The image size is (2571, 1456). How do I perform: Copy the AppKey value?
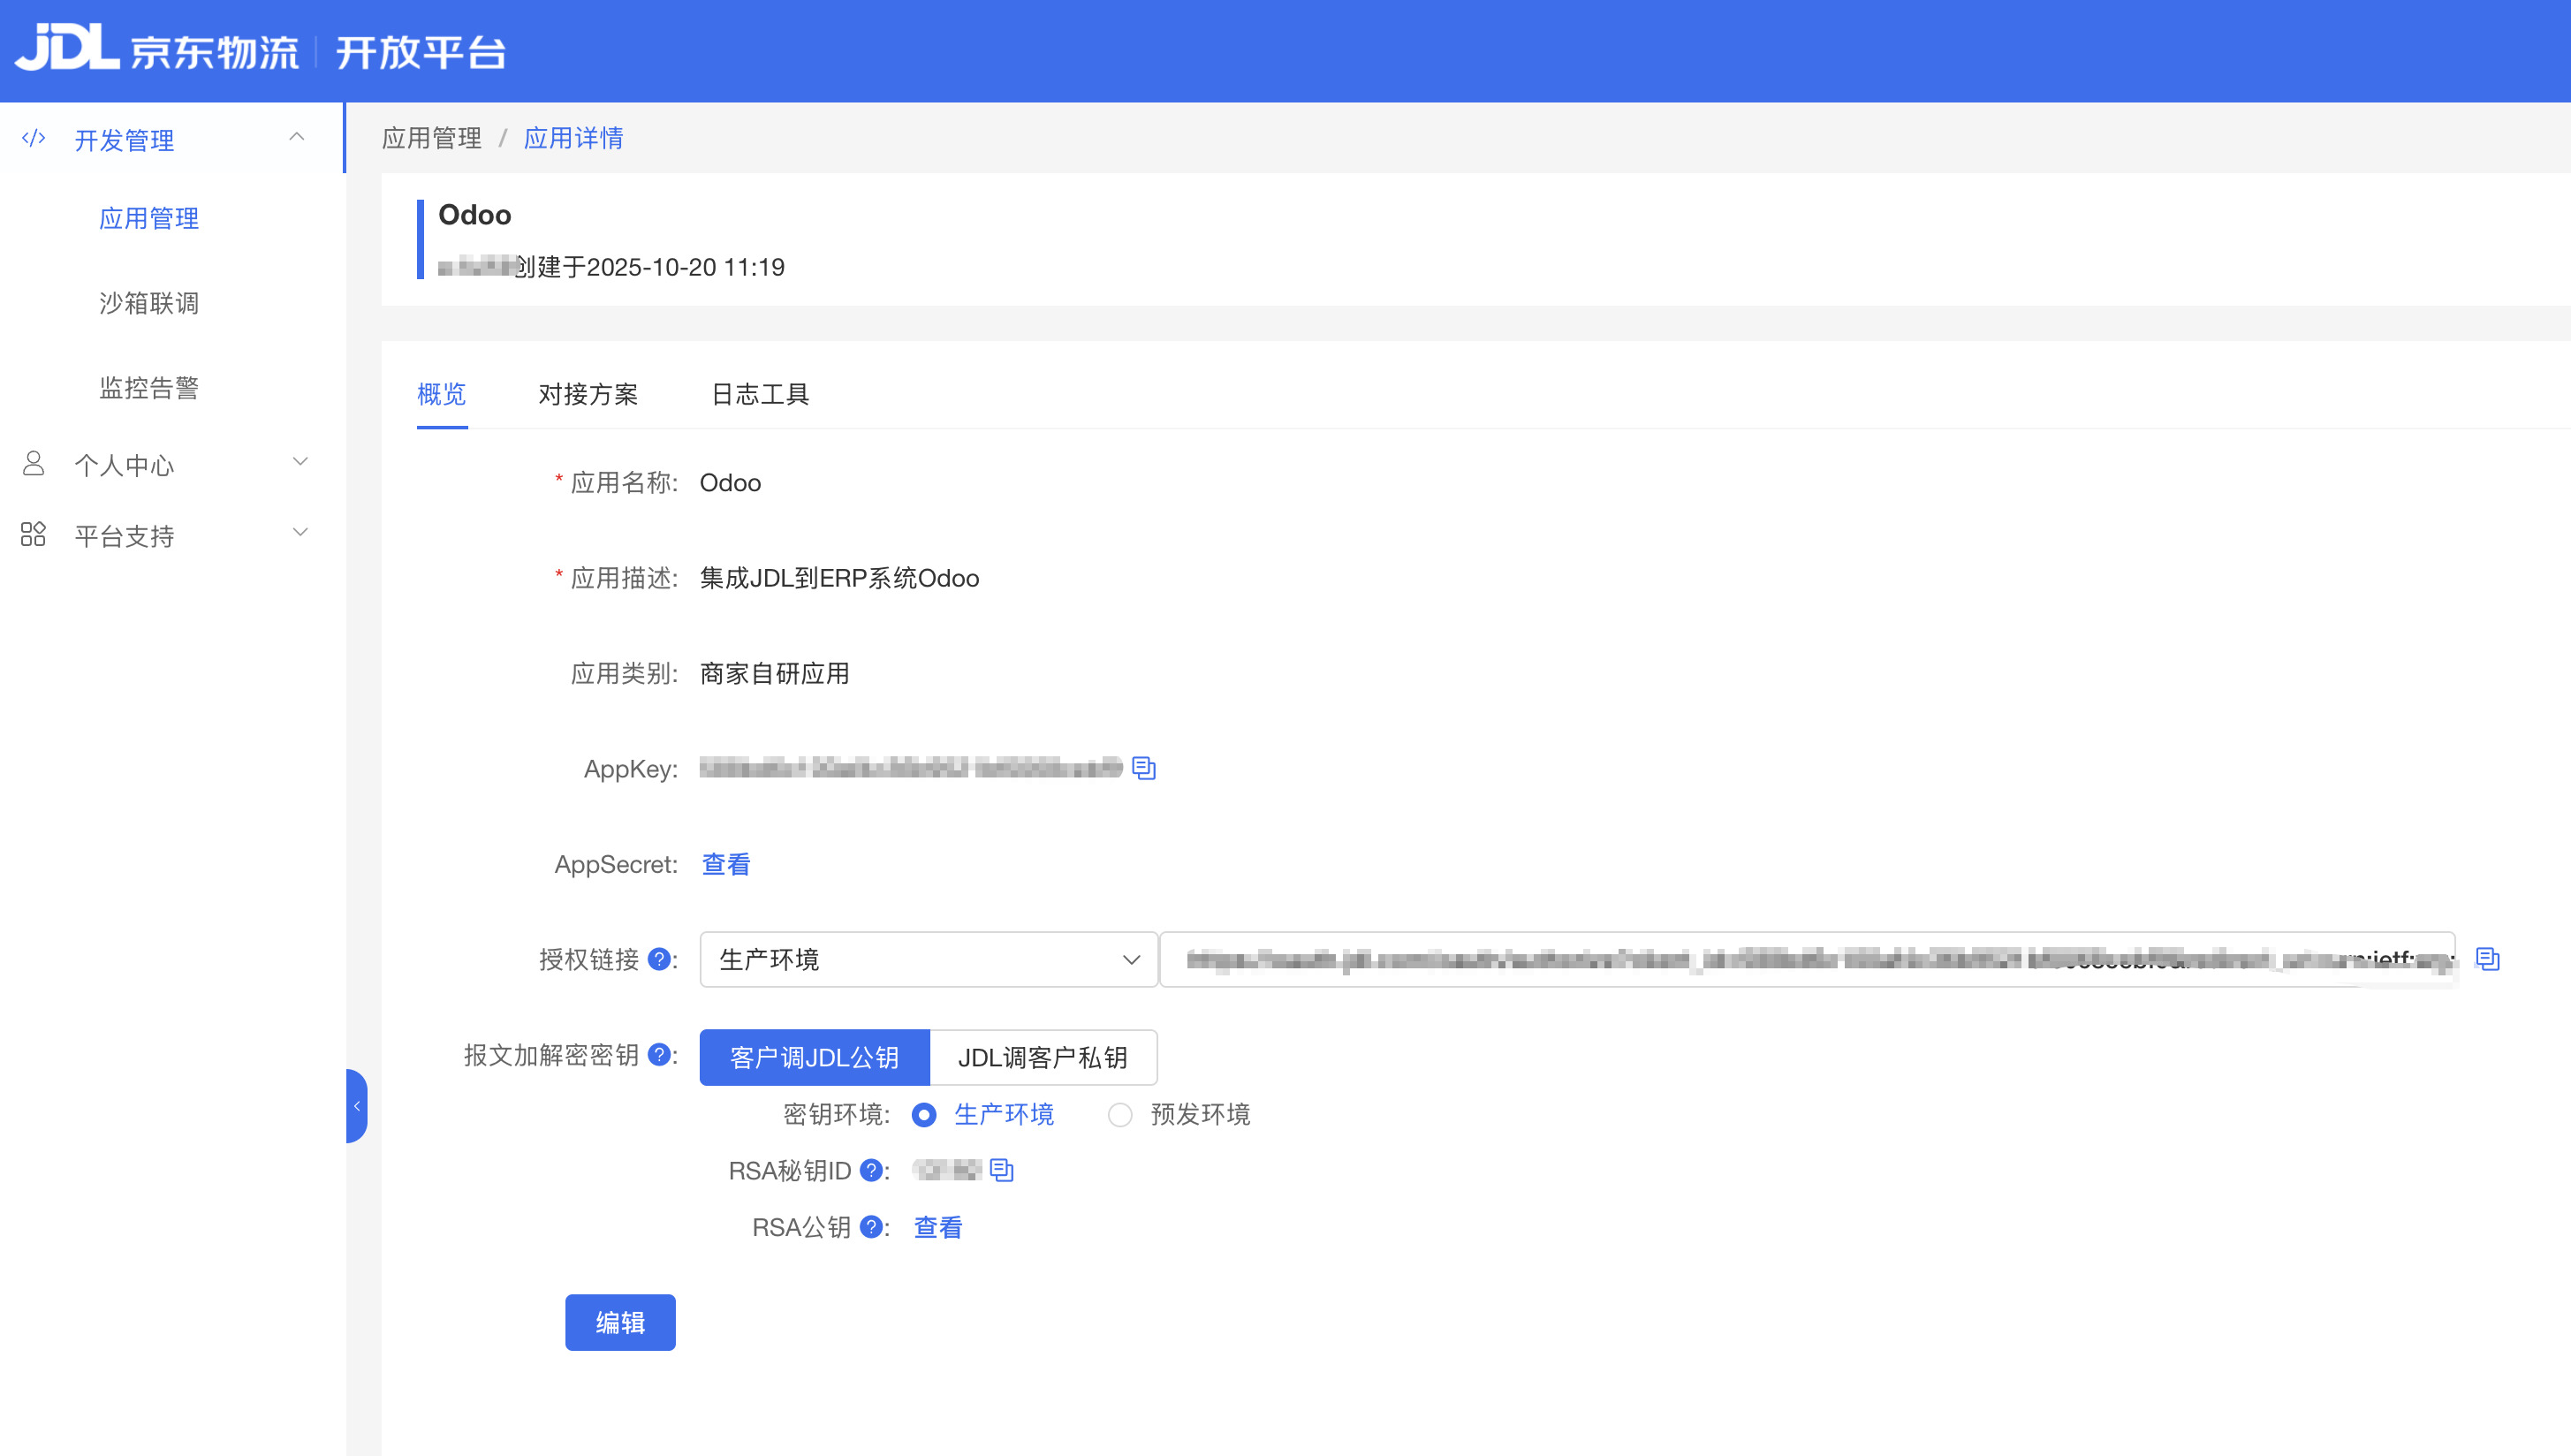tap(1143, 768)
